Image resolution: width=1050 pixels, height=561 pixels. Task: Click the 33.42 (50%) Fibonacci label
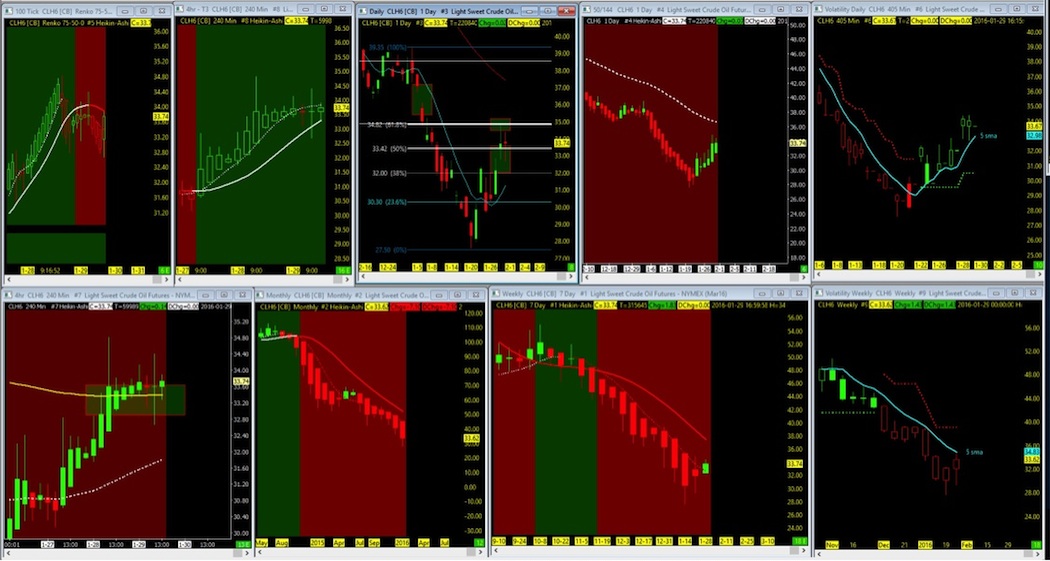tap(390, 149)
